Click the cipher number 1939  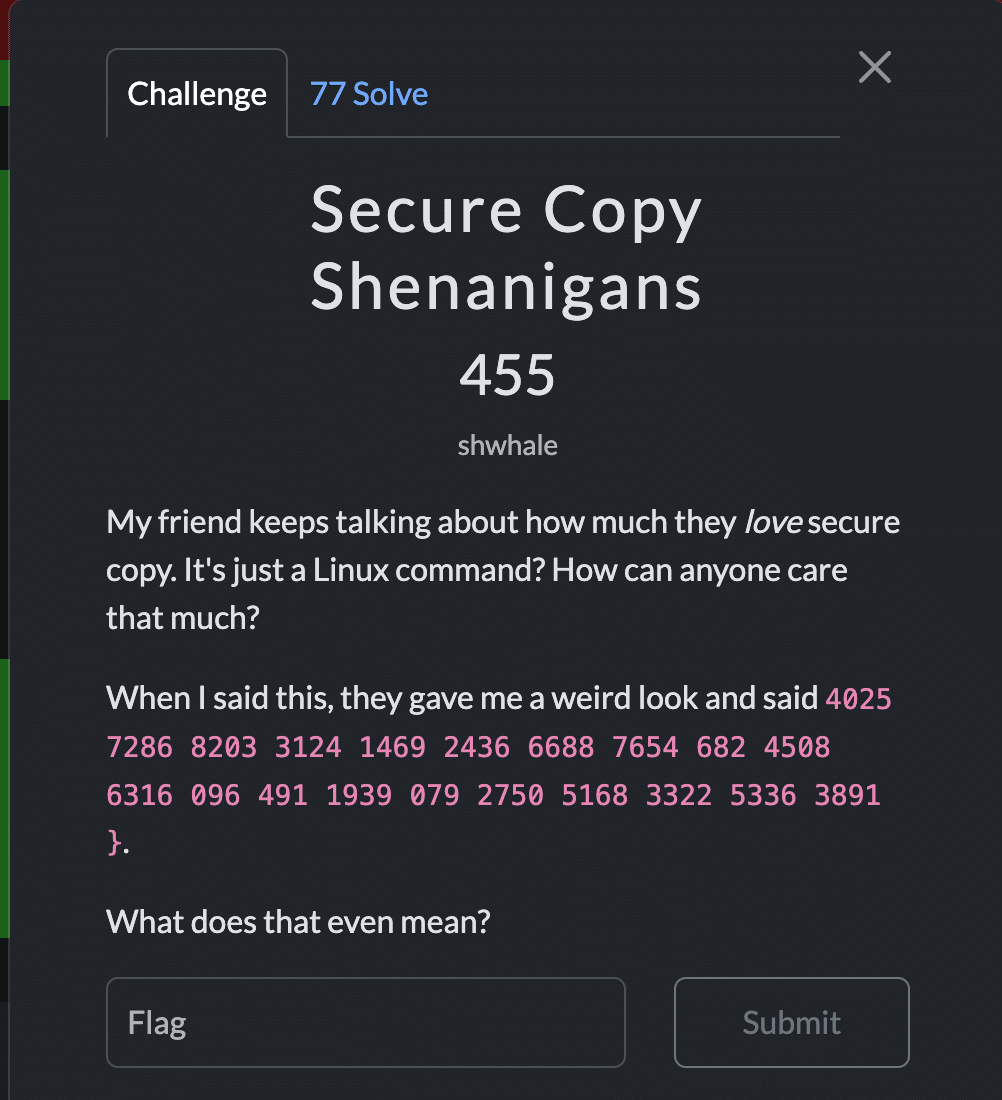(359, 796)
